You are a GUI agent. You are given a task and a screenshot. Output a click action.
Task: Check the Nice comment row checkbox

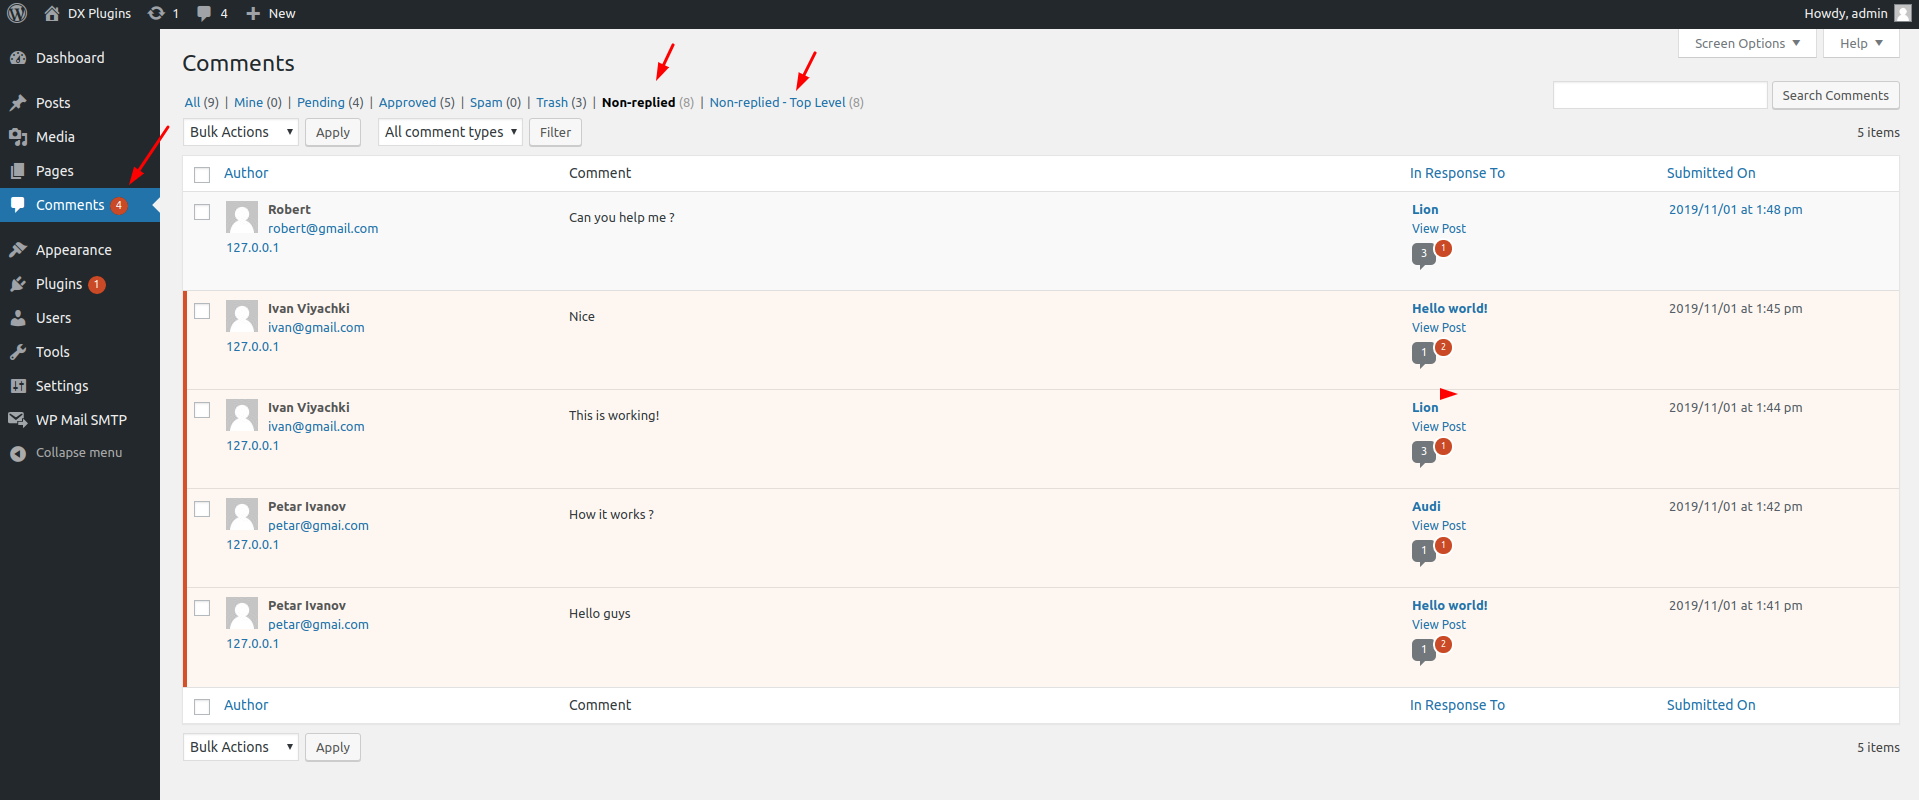point(202,311)
